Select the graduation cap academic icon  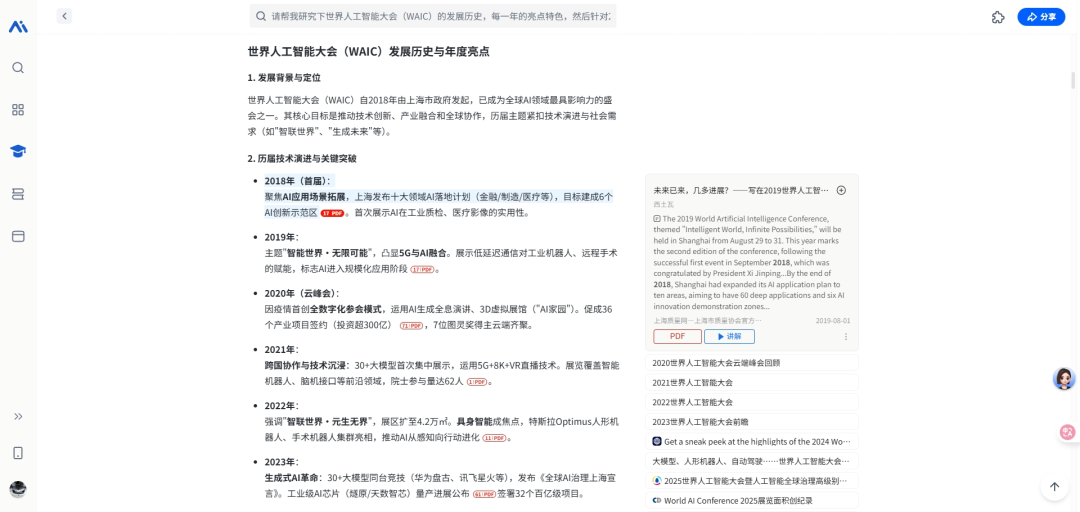coord(18,152)
